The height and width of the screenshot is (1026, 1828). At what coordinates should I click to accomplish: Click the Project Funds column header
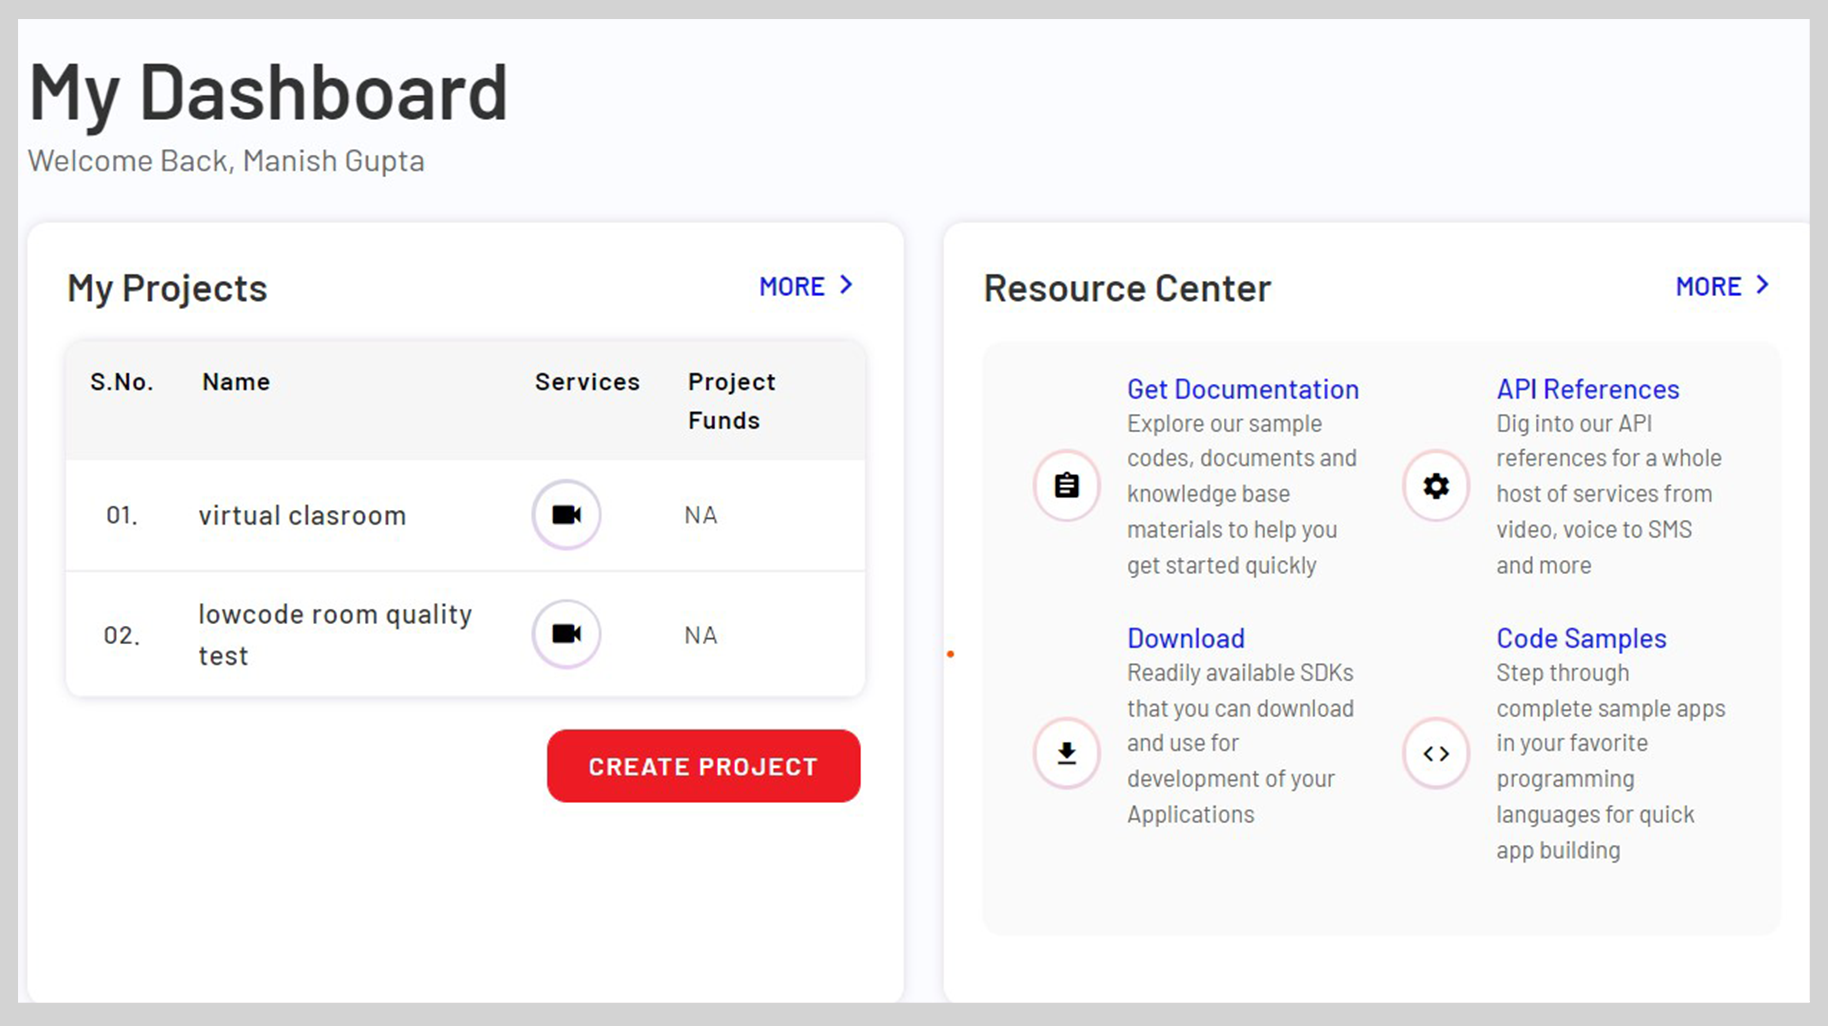pos(730,400)
